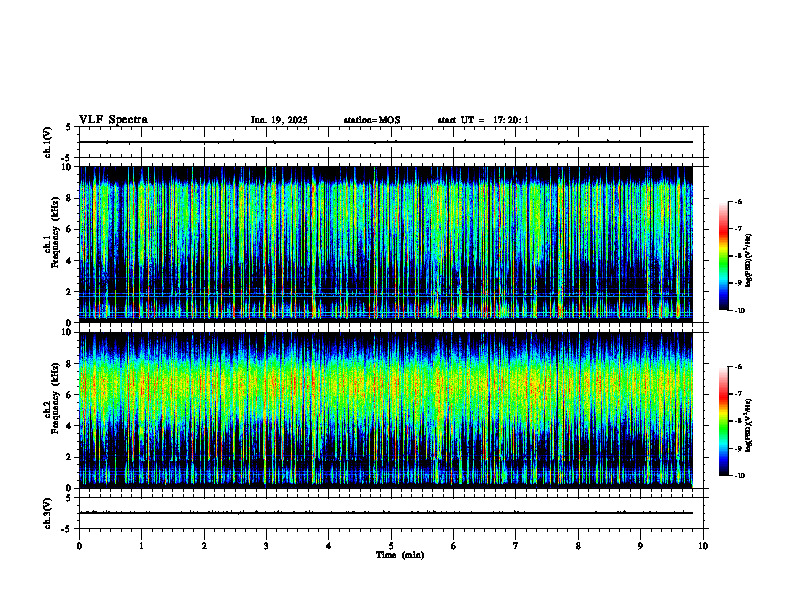Screen dimensions: 792x612
Task: Click inside the ch.2 spectrogram panel
Action: point(386,410)
